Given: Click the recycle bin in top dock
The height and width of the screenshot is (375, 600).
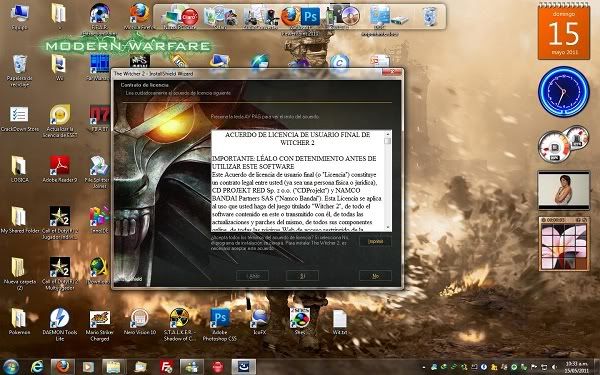Looking at the screenshot, I should pyautogui.click(x=430, y=17).
